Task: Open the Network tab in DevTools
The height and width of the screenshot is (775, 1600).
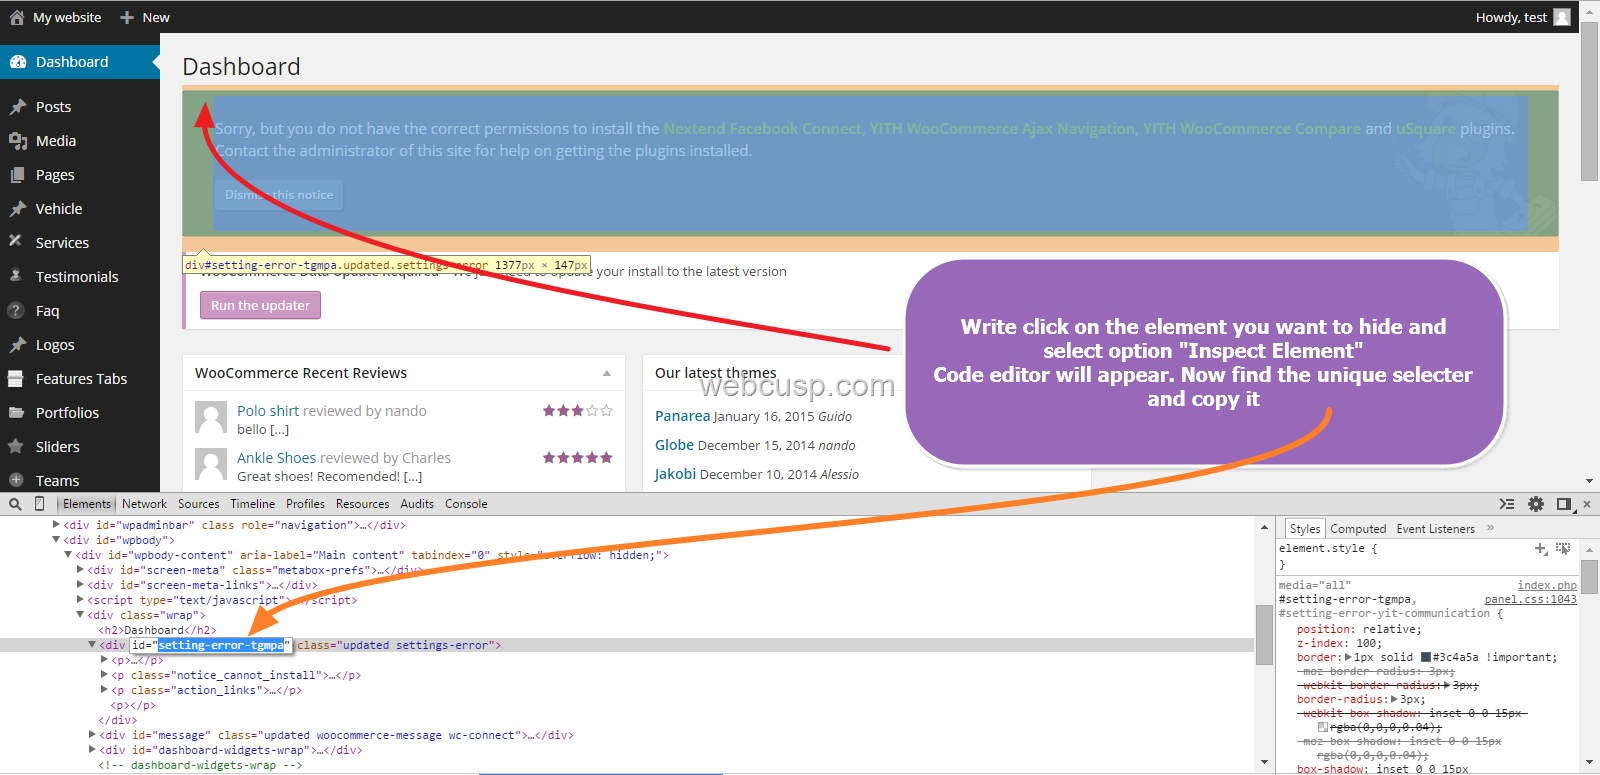Action: coord(144,504)
